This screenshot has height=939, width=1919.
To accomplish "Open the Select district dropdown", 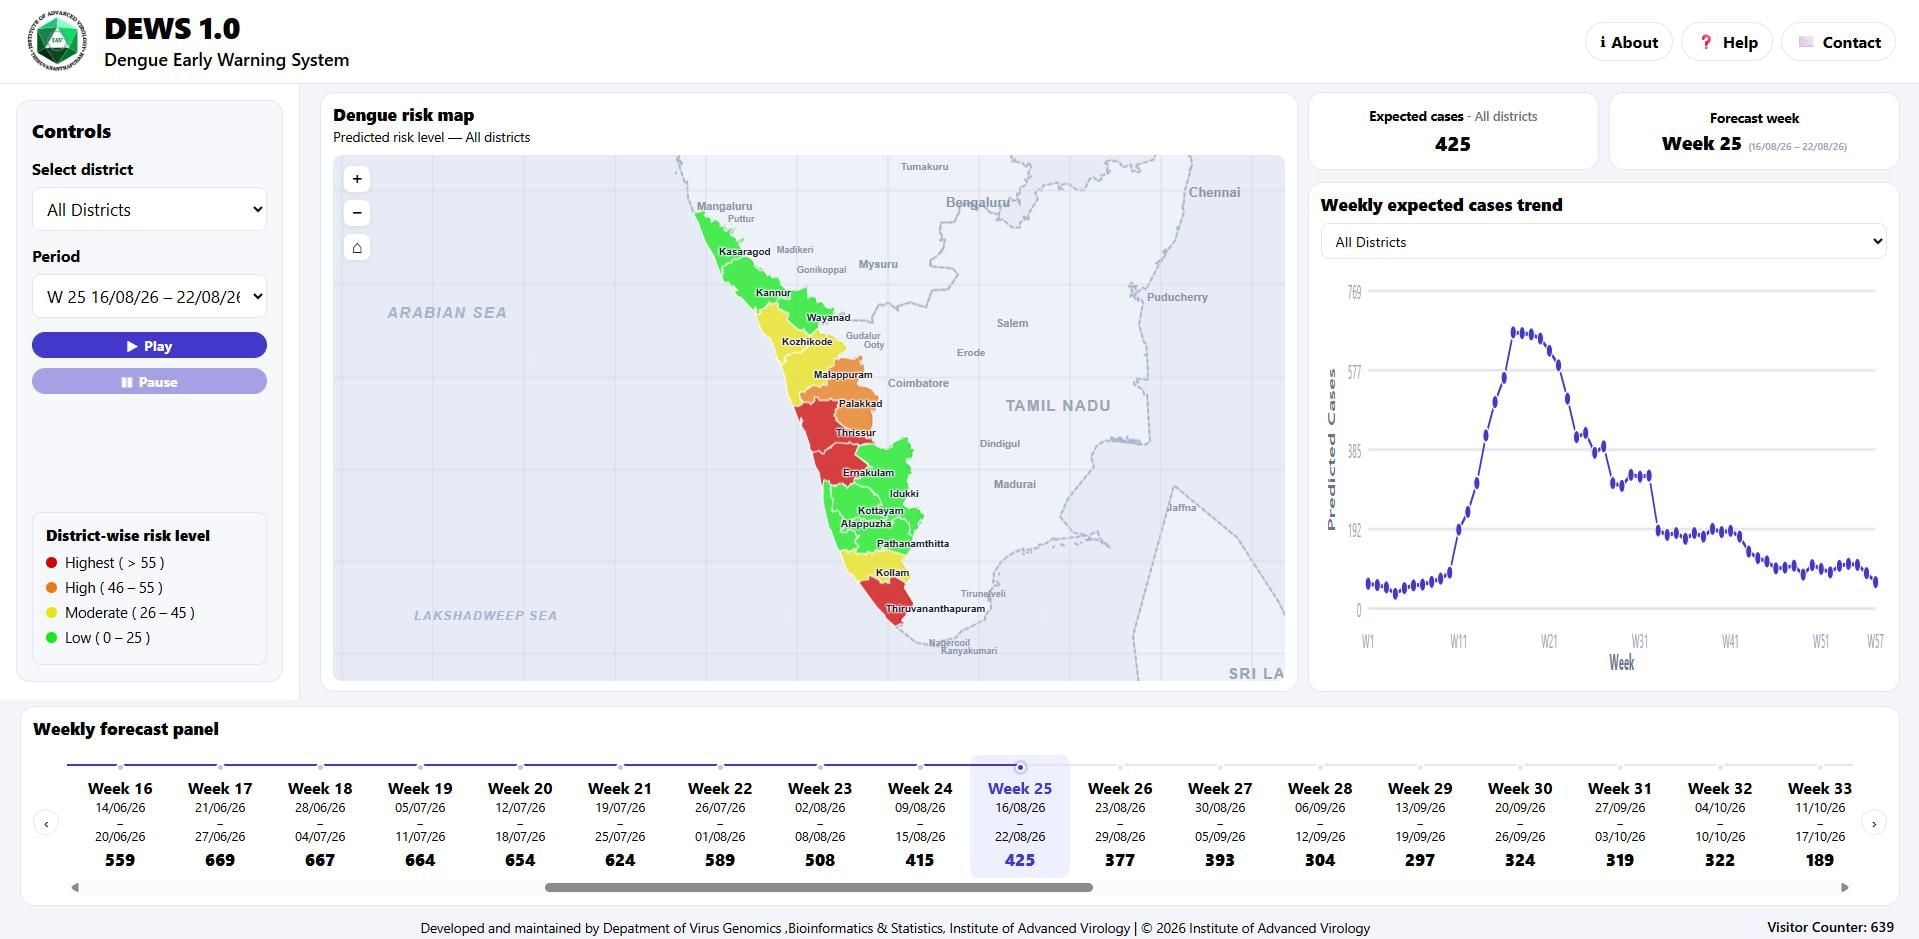I will 149,209.
